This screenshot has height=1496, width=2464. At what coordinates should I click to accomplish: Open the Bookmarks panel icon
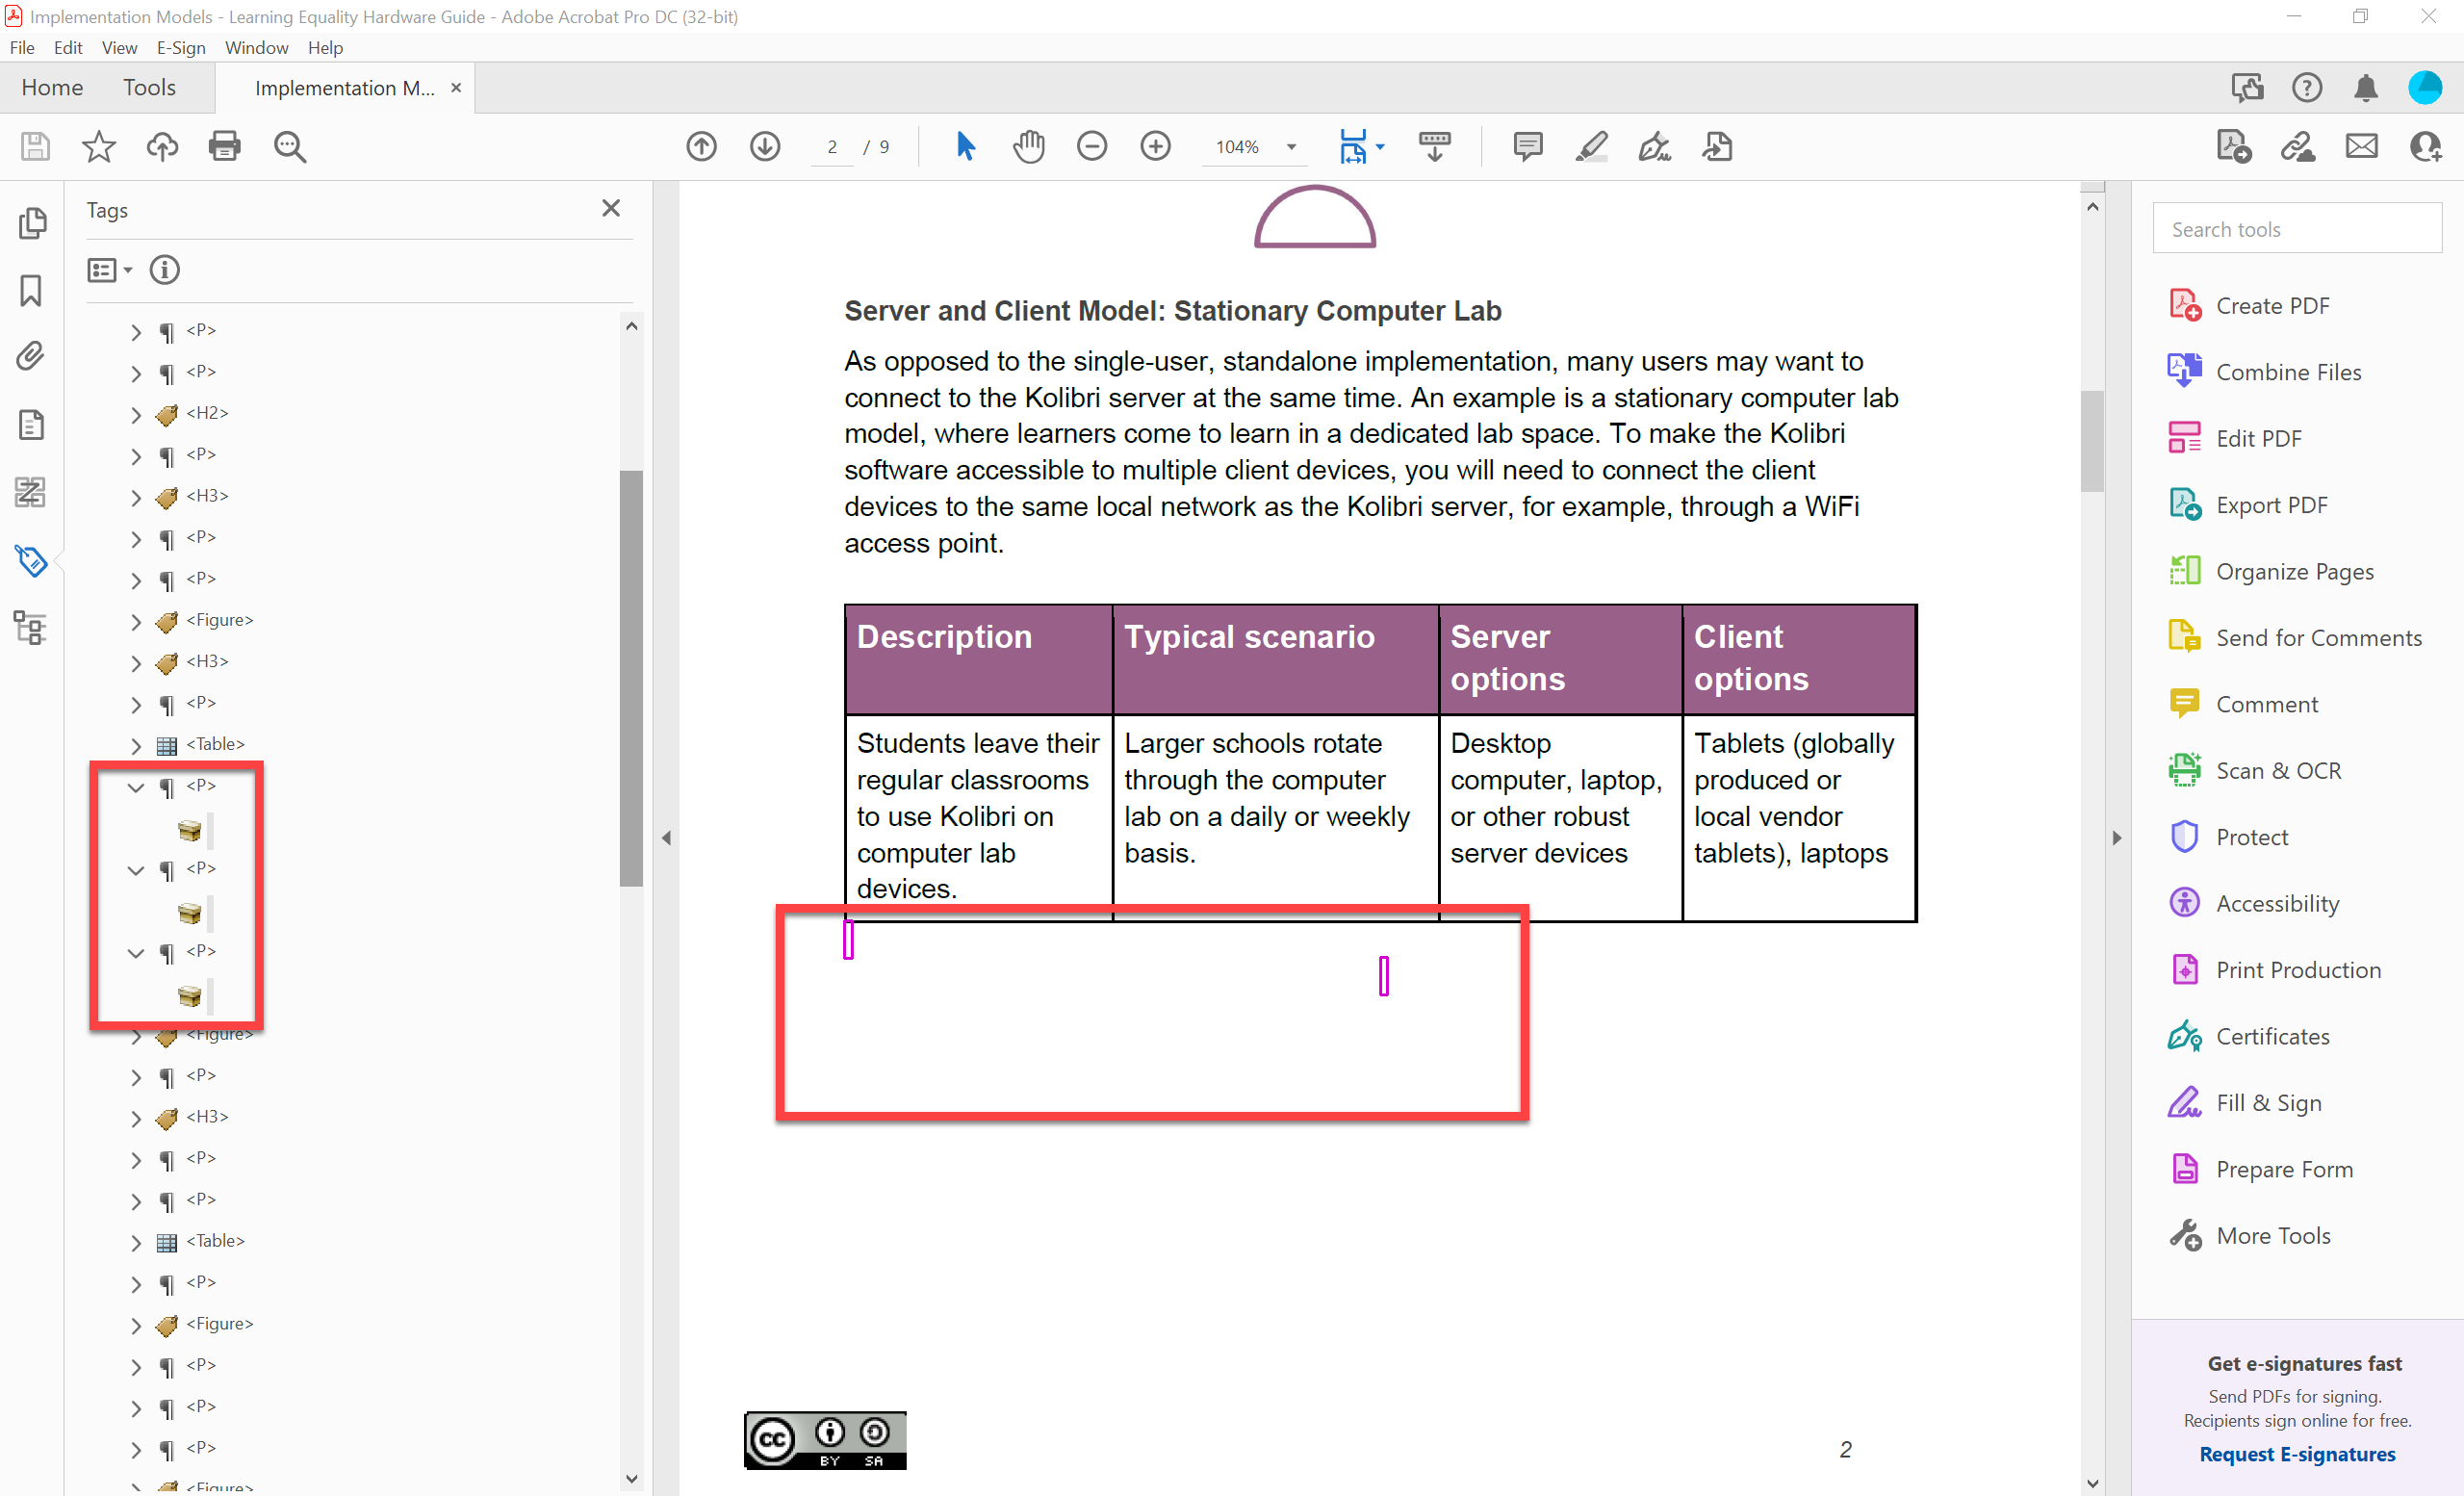[x=31, y=291]
